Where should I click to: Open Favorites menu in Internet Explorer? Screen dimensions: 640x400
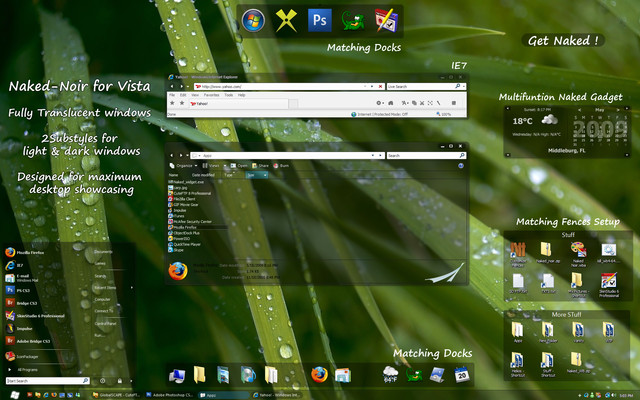pos(210,95)
